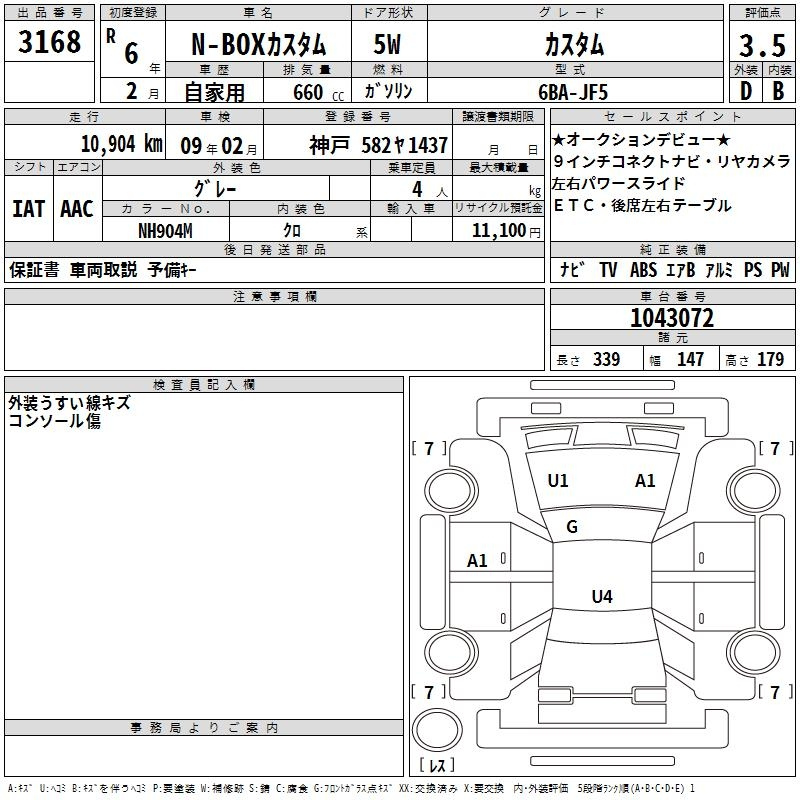Viewport: 800px width, 800px height.
Task: Select the inspection date 09年02月
Action: (x=219, y=146)
